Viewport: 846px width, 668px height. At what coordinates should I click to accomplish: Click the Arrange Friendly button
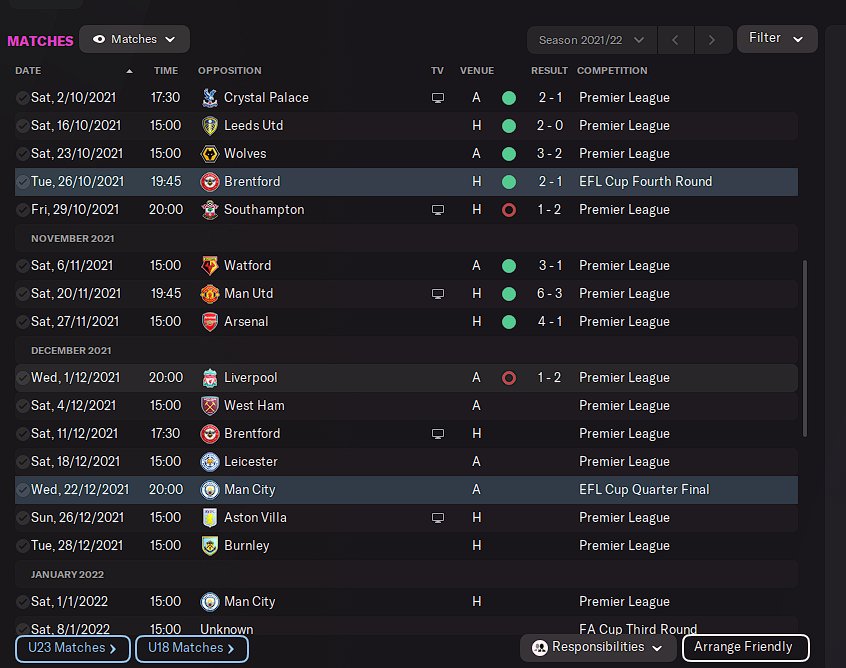(744, 647)
